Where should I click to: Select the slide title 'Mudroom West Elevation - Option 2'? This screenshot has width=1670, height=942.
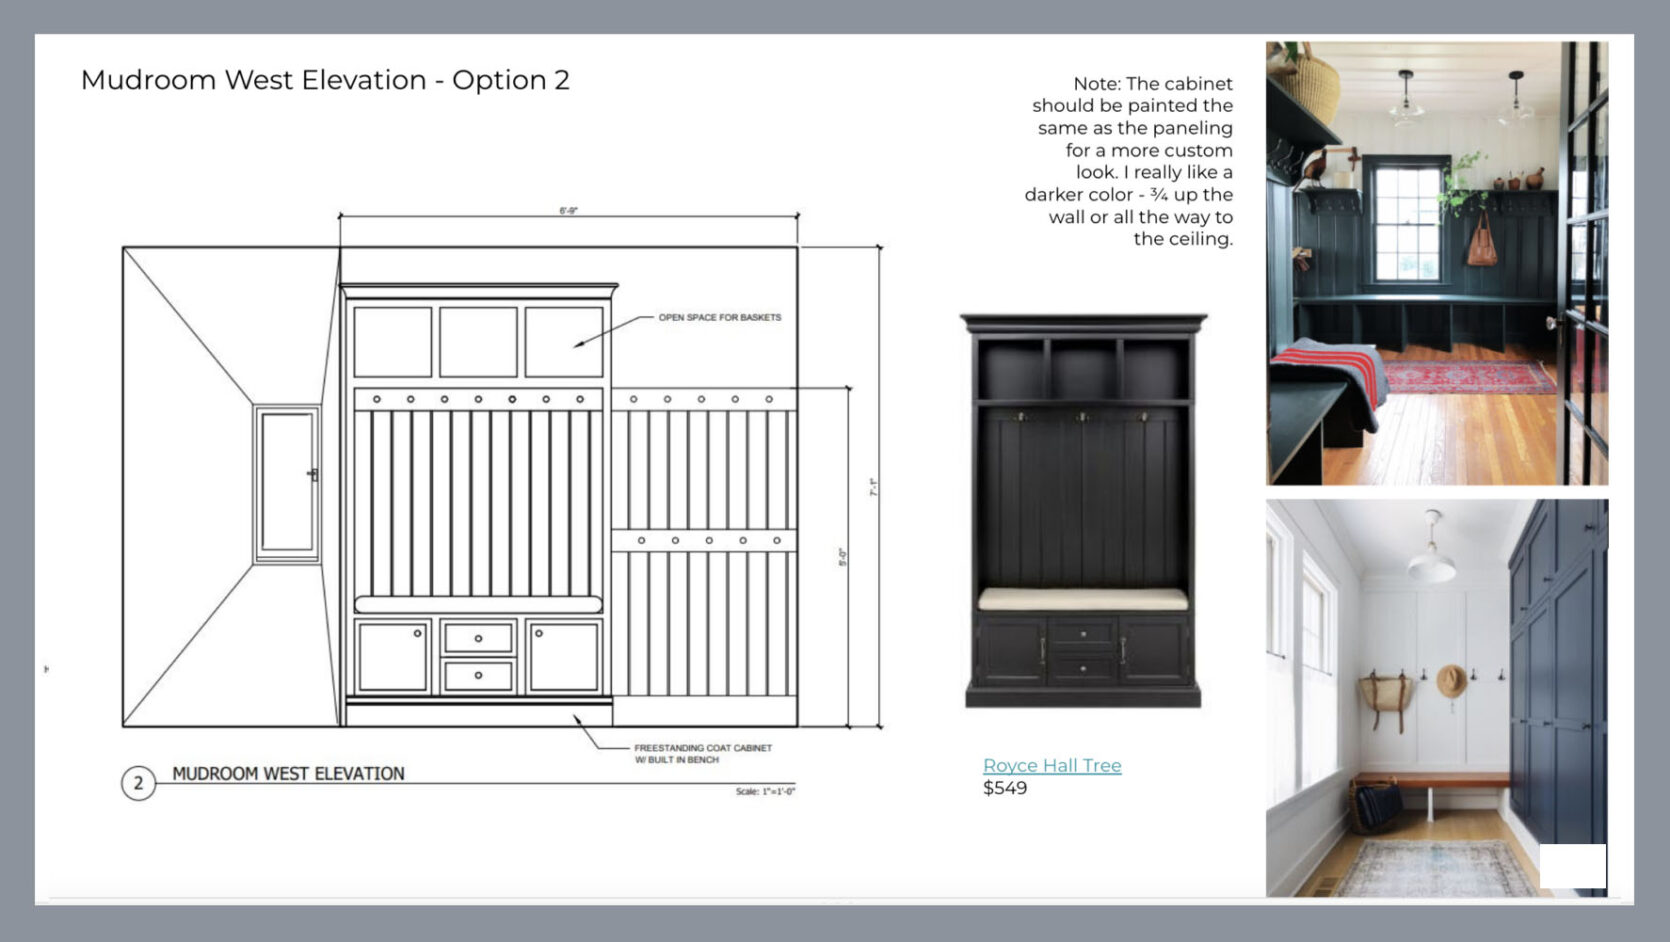[x=325, y=80]
